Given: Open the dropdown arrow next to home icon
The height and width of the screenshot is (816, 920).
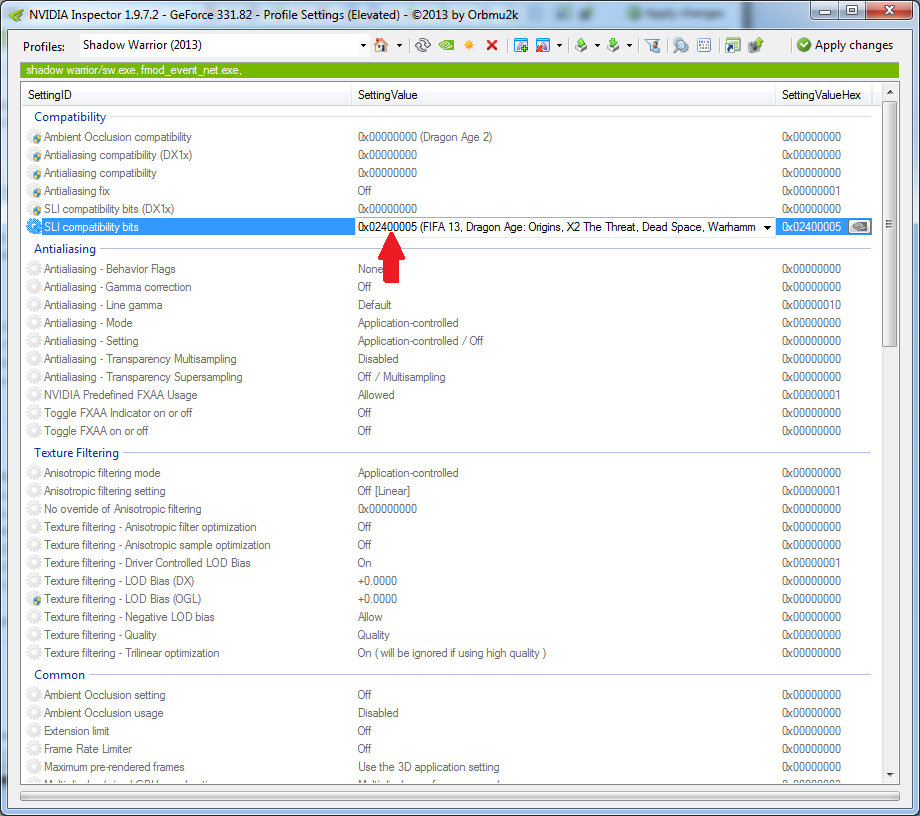Looking at the screenshot, I should coord(399,45).
